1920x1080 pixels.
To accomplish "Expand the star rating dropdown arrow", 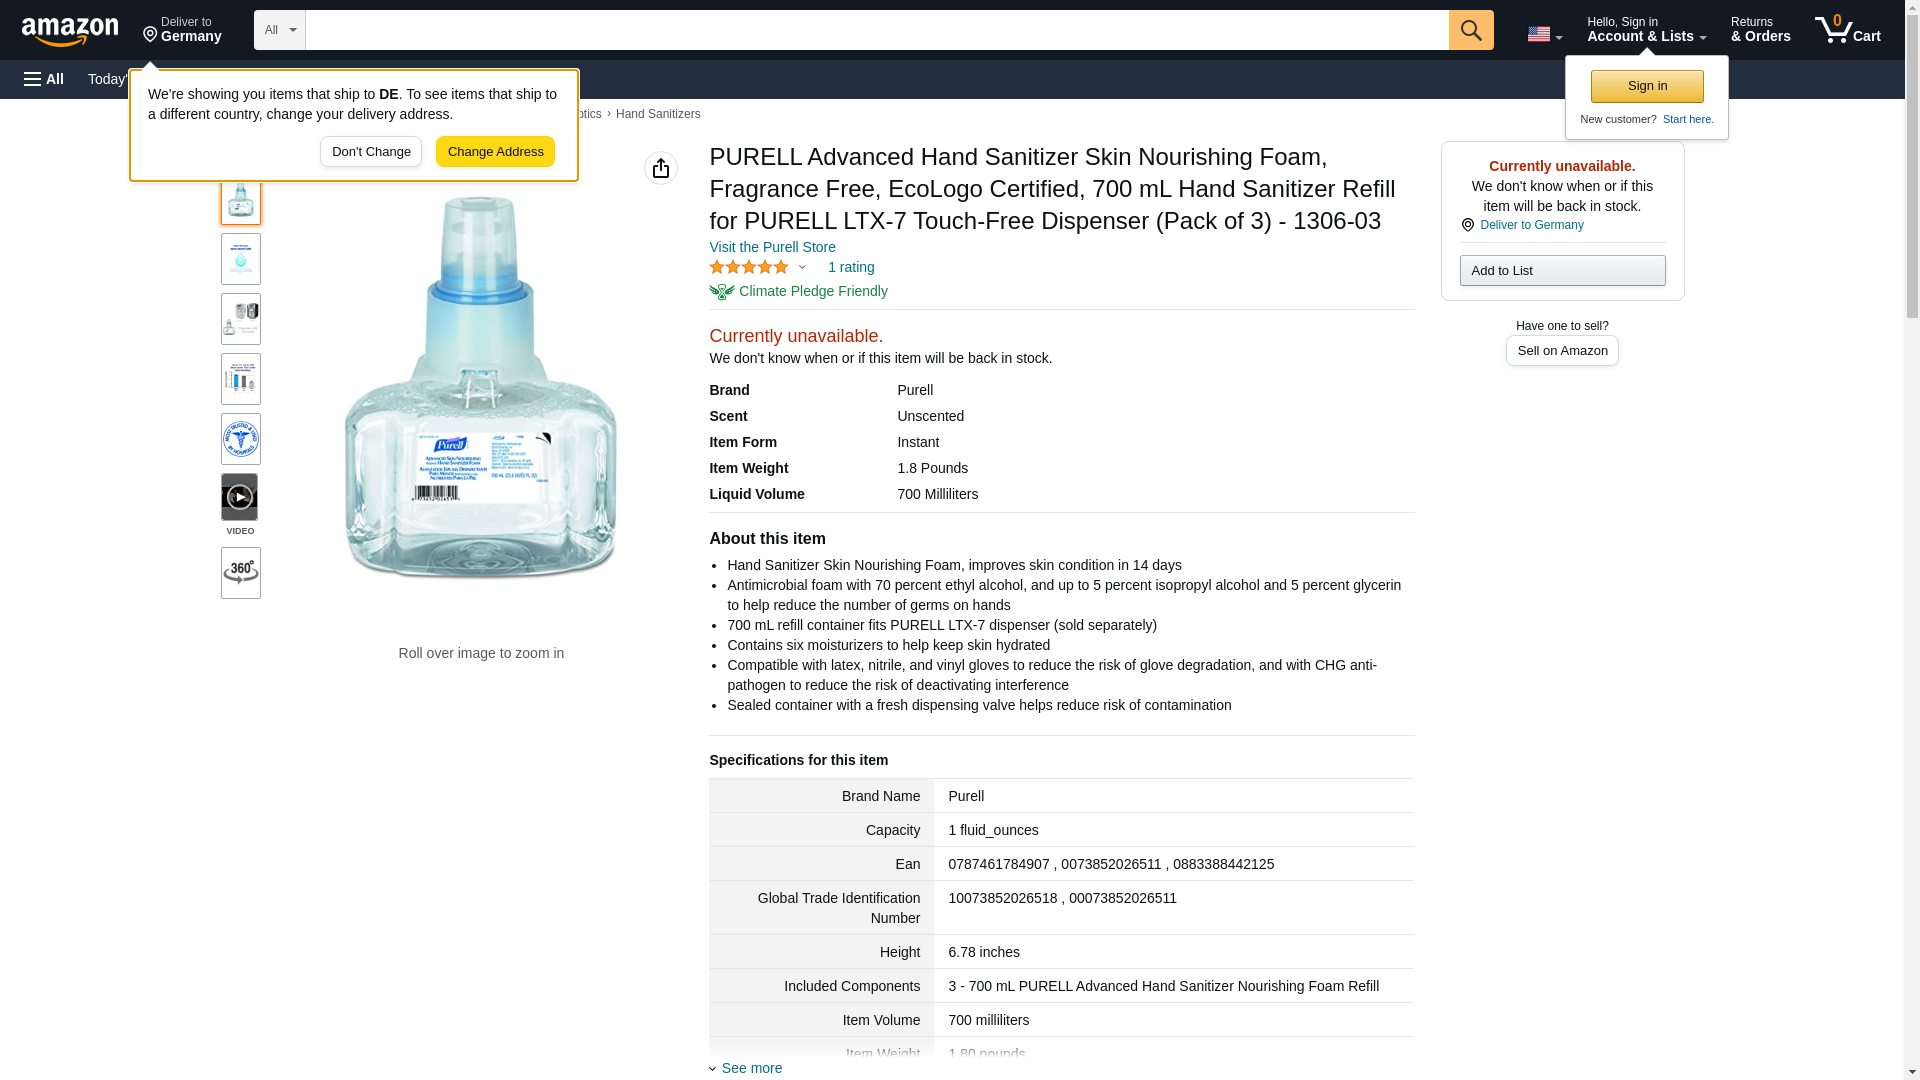I will click(802, 267).
